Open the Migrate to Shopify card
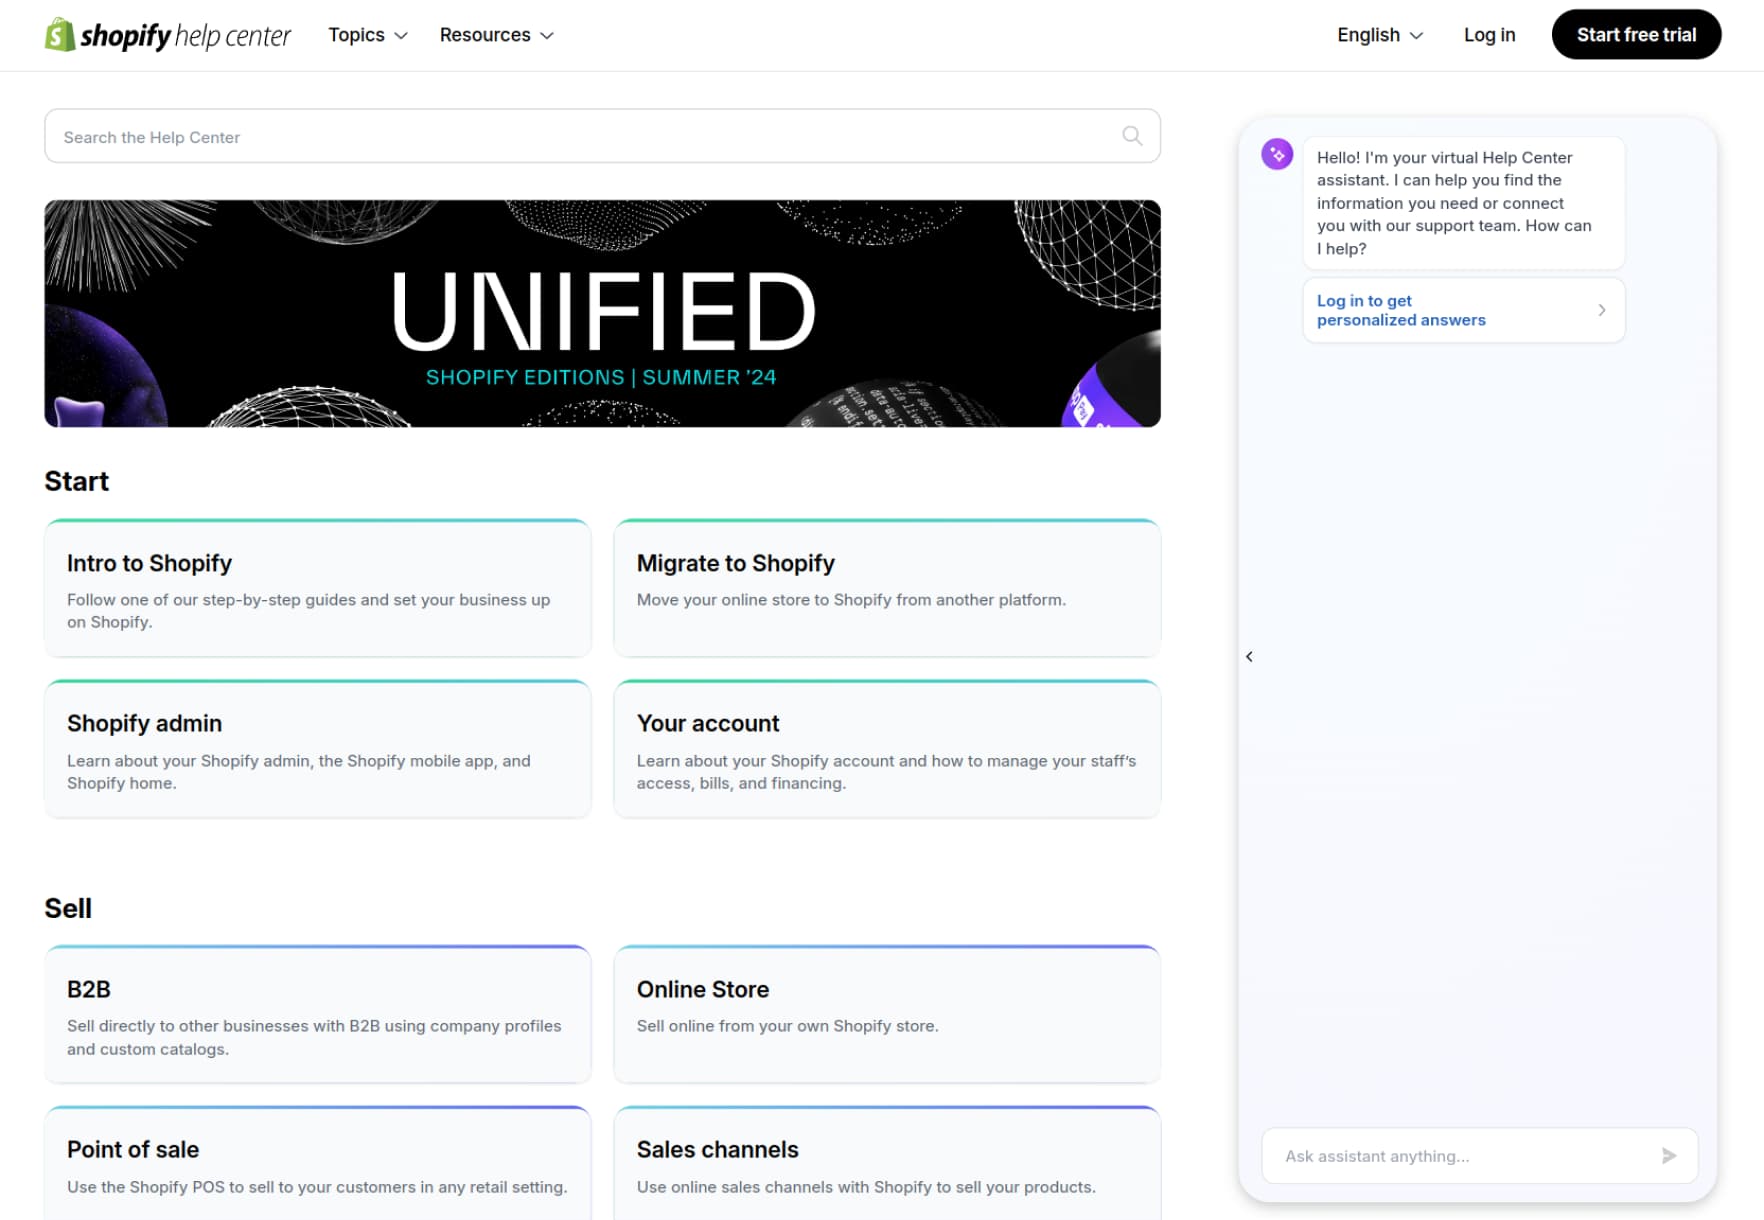The width and height of the screenshot is (1764, 1220). (887, 588)
